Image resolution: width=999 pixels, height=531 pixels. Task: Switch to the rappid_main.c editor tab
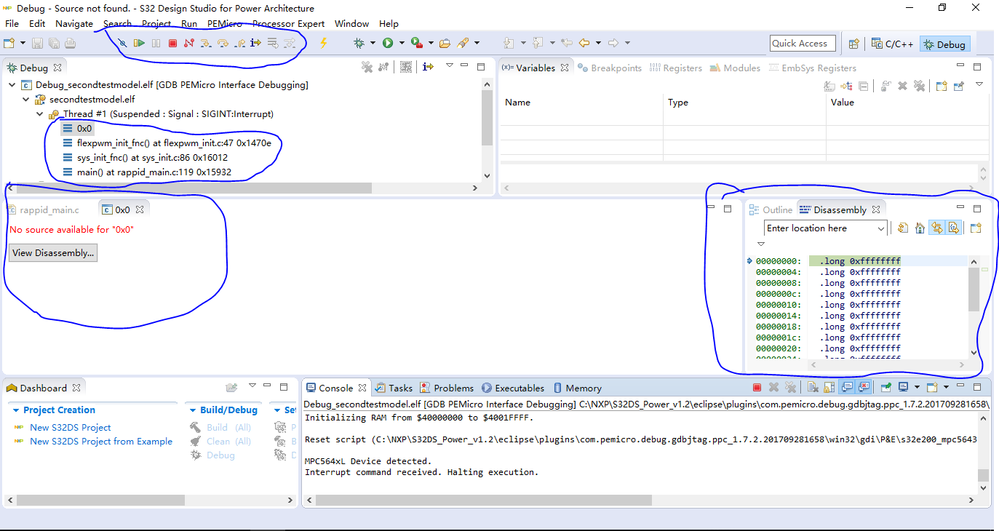click(x=43, y=210)
